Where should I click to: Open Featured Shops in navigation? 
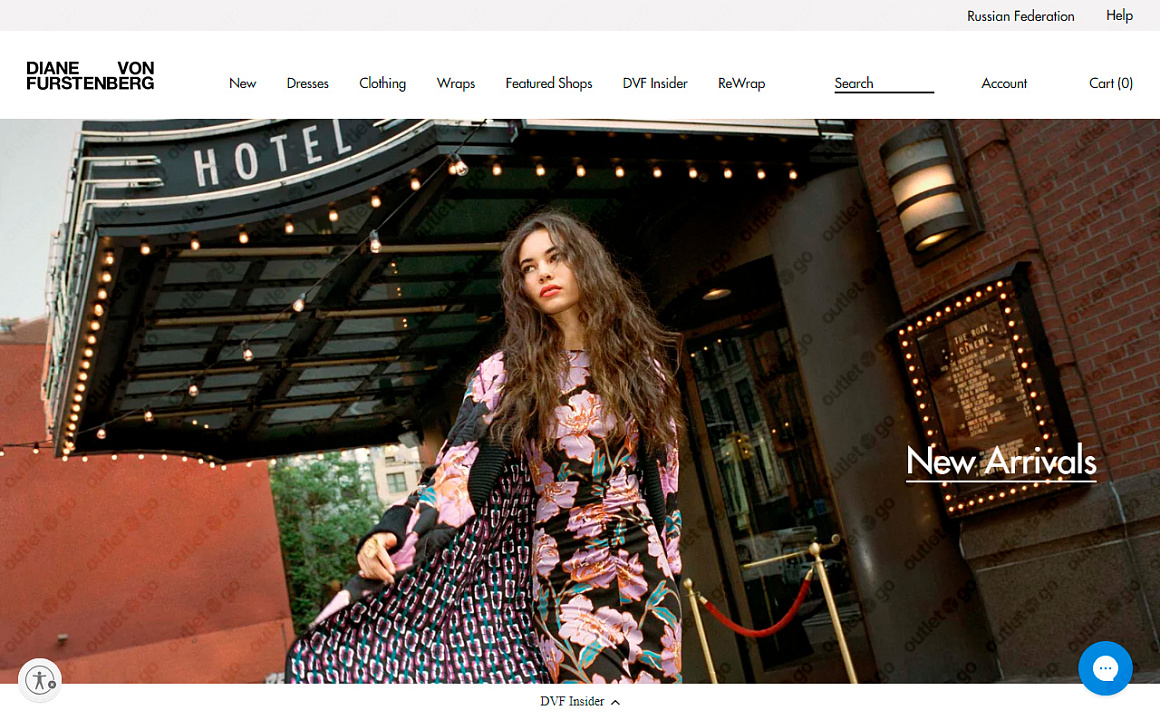[548, 83]
